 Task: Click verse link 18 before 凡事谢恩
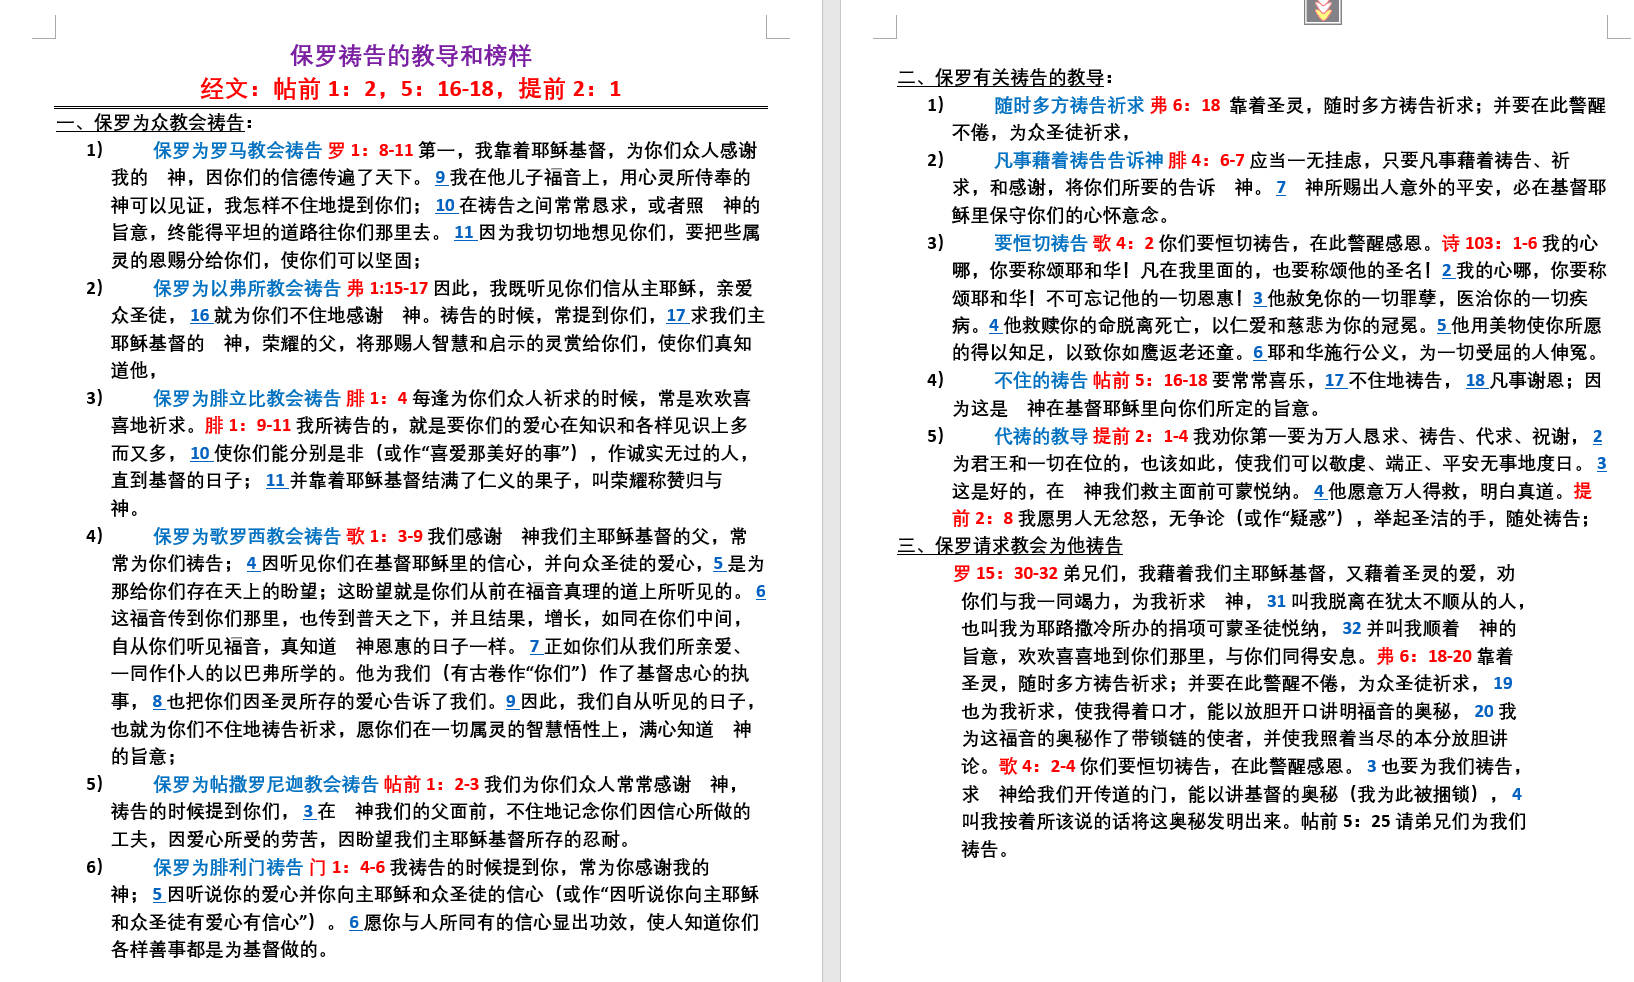click(1475, 381)
